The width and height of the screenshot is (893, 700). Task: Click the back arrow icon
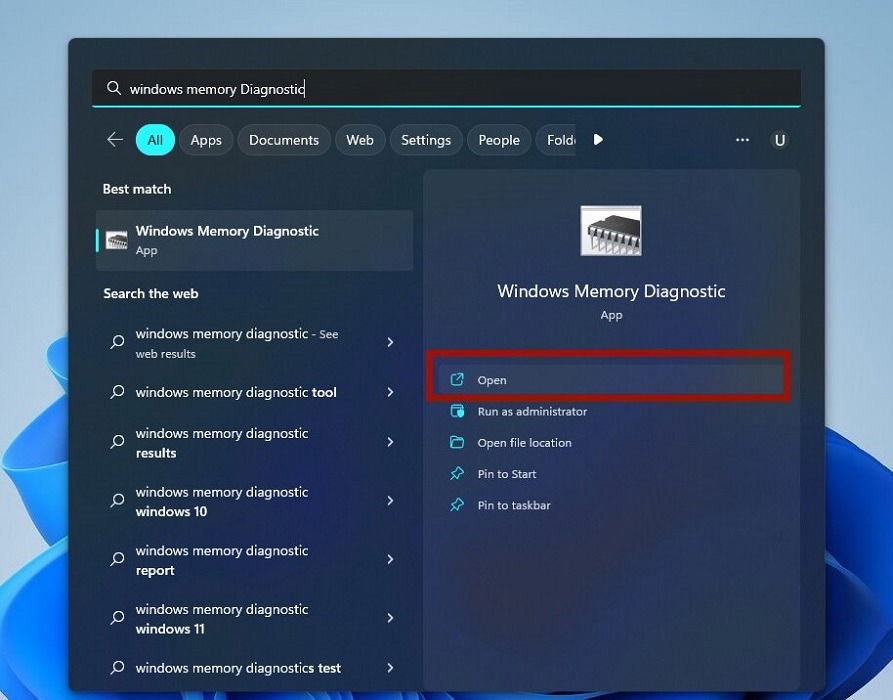115,140
